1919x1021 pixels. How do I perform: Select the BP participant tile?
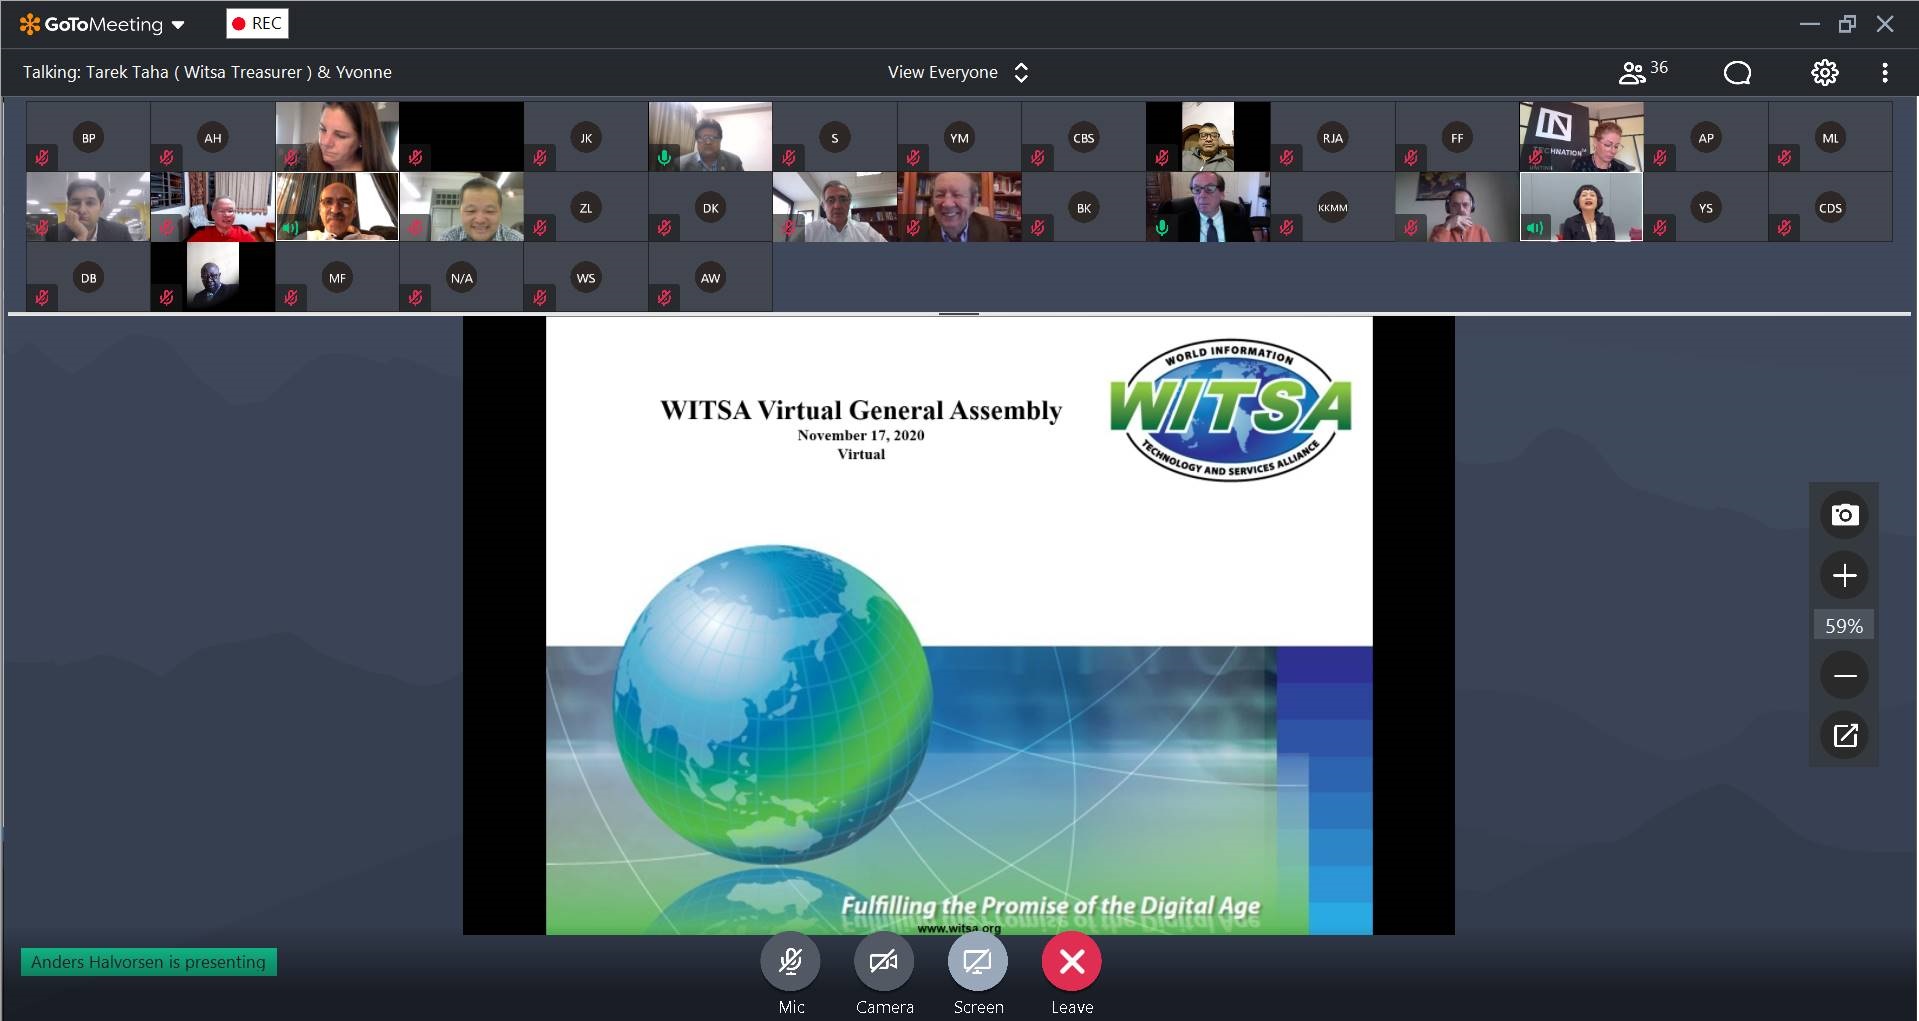coord(89,137)
